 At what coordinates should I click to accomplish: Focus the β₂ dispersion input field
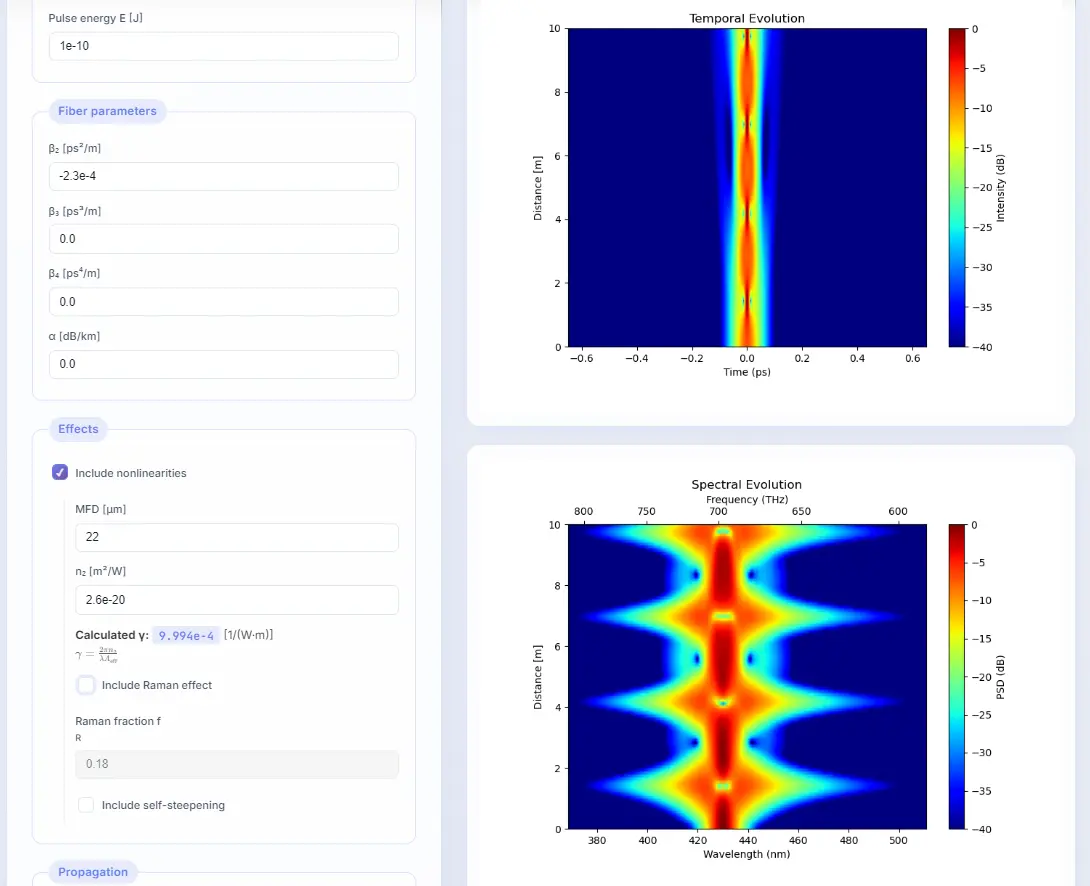pos(223,176)
